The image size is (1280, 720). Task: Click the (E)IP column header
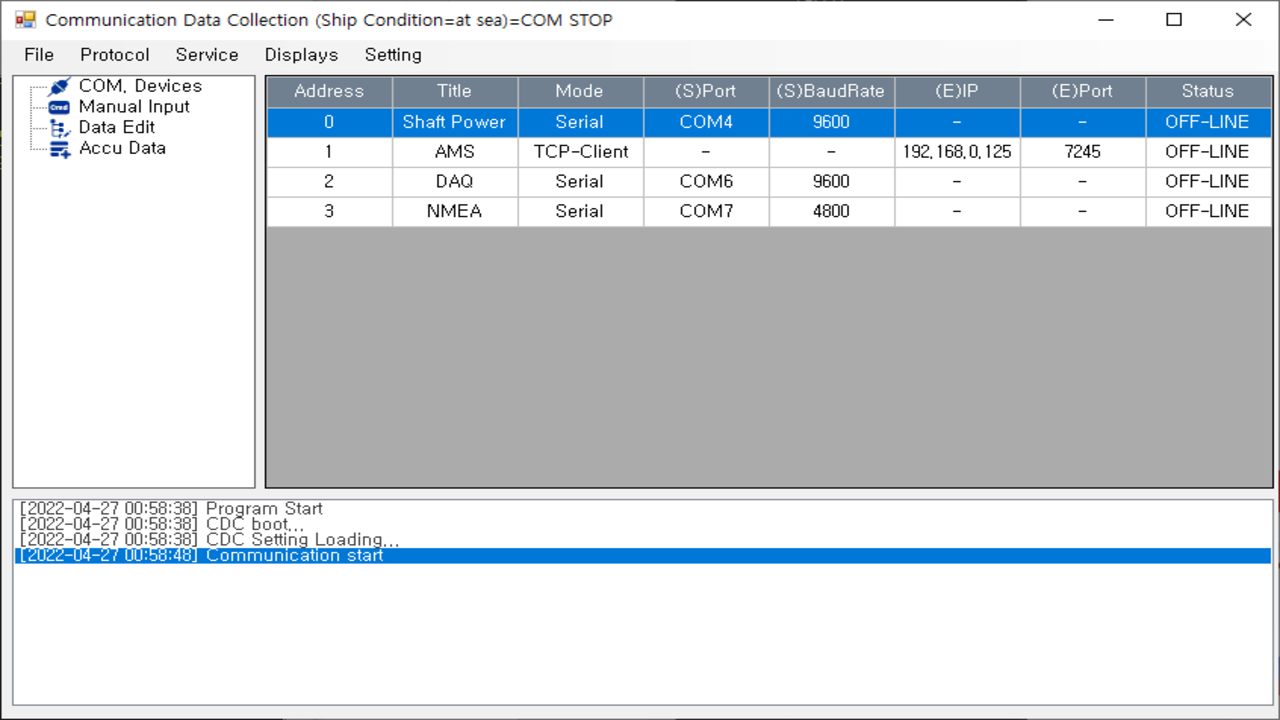[957, 91]
